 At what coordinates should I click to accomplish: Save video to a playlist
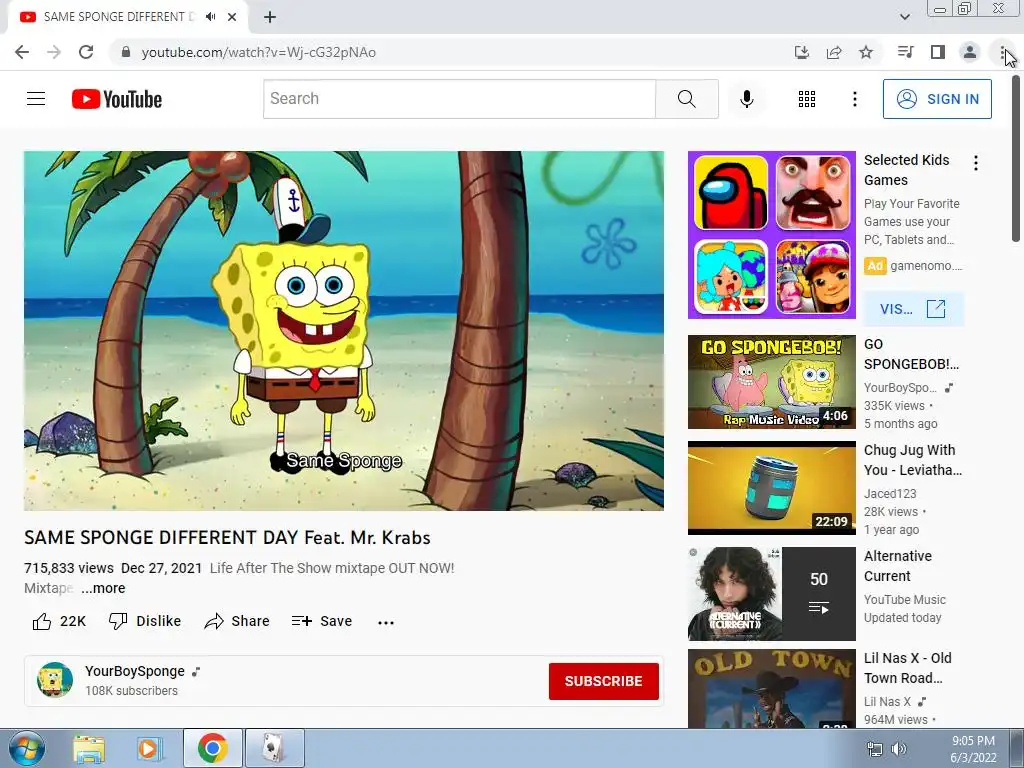tap(322, 621)
